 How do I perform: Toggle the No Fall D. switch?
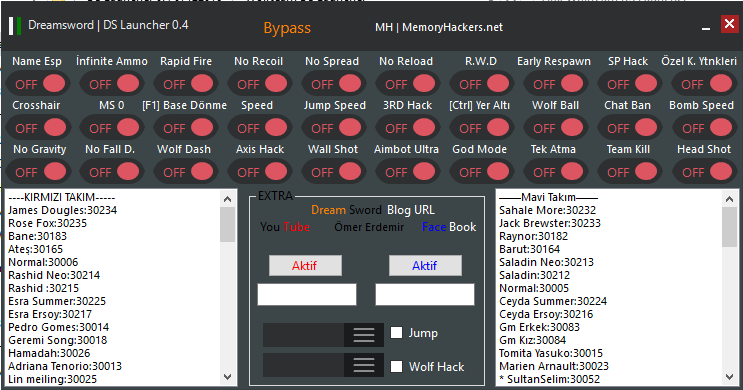coord(112,172)
